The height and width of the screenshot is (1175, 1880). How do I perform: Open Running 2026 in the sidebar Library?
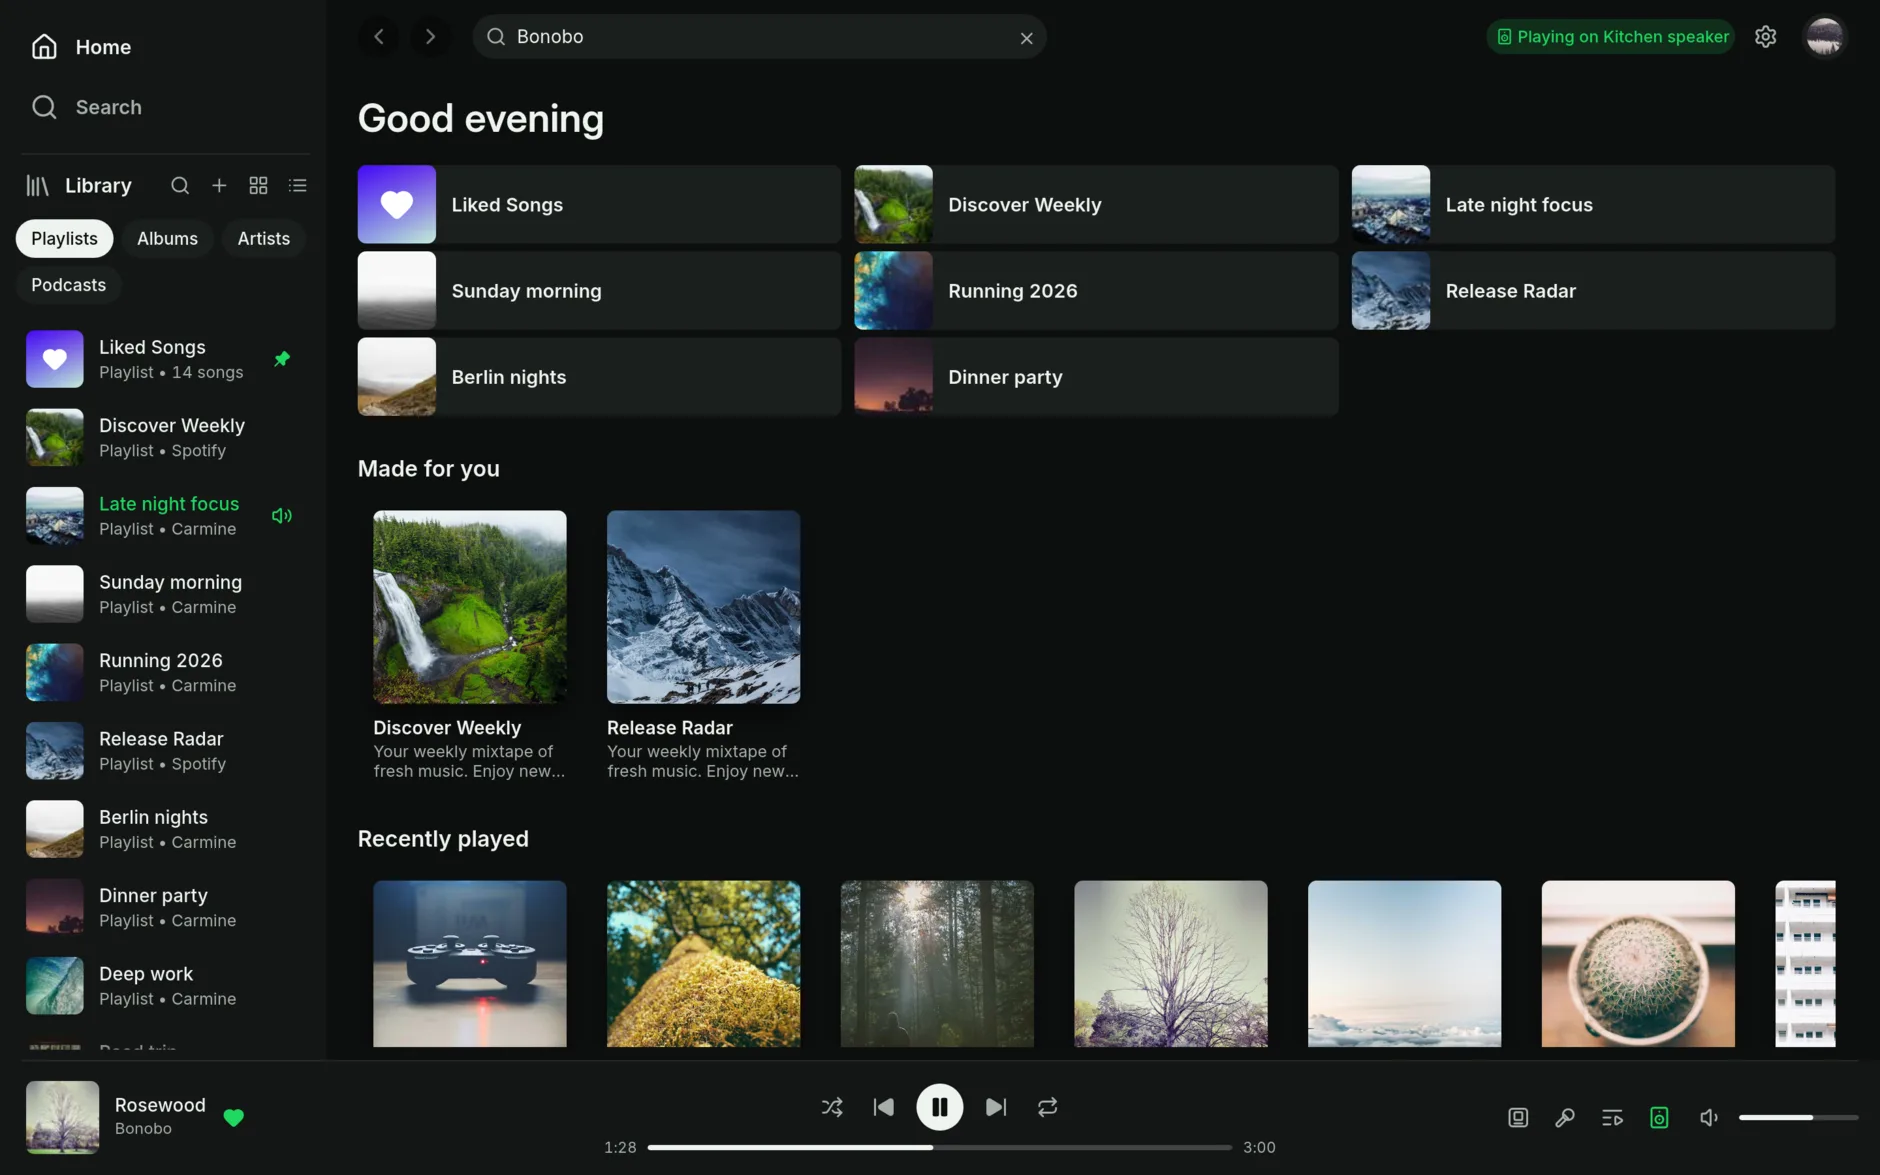(x=165, y=672)
